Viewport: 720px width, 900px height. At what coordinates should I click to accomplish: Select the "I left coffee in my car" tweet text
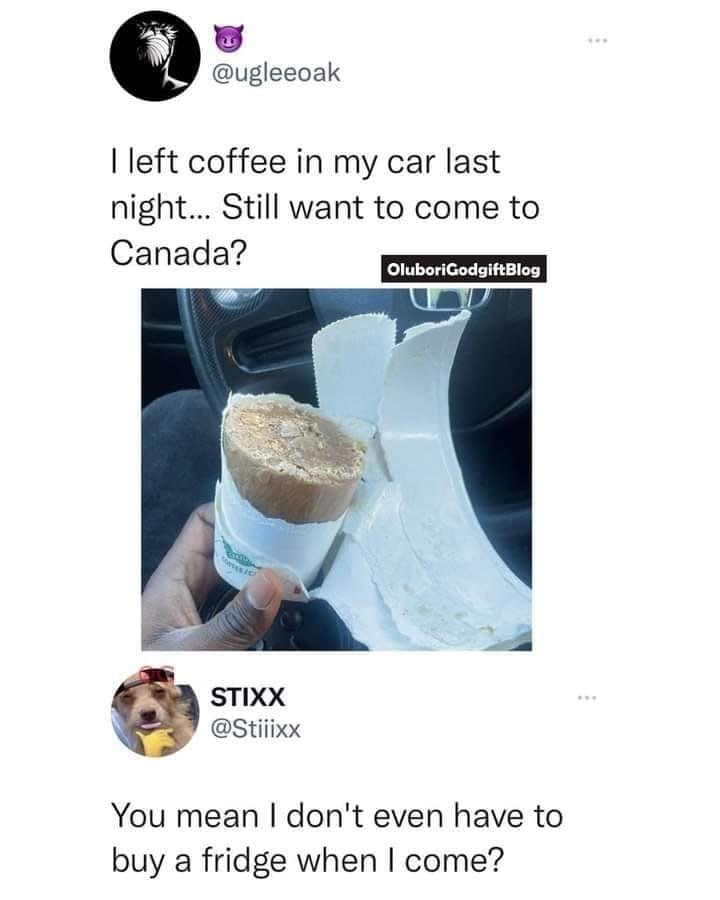pos(325,207)
